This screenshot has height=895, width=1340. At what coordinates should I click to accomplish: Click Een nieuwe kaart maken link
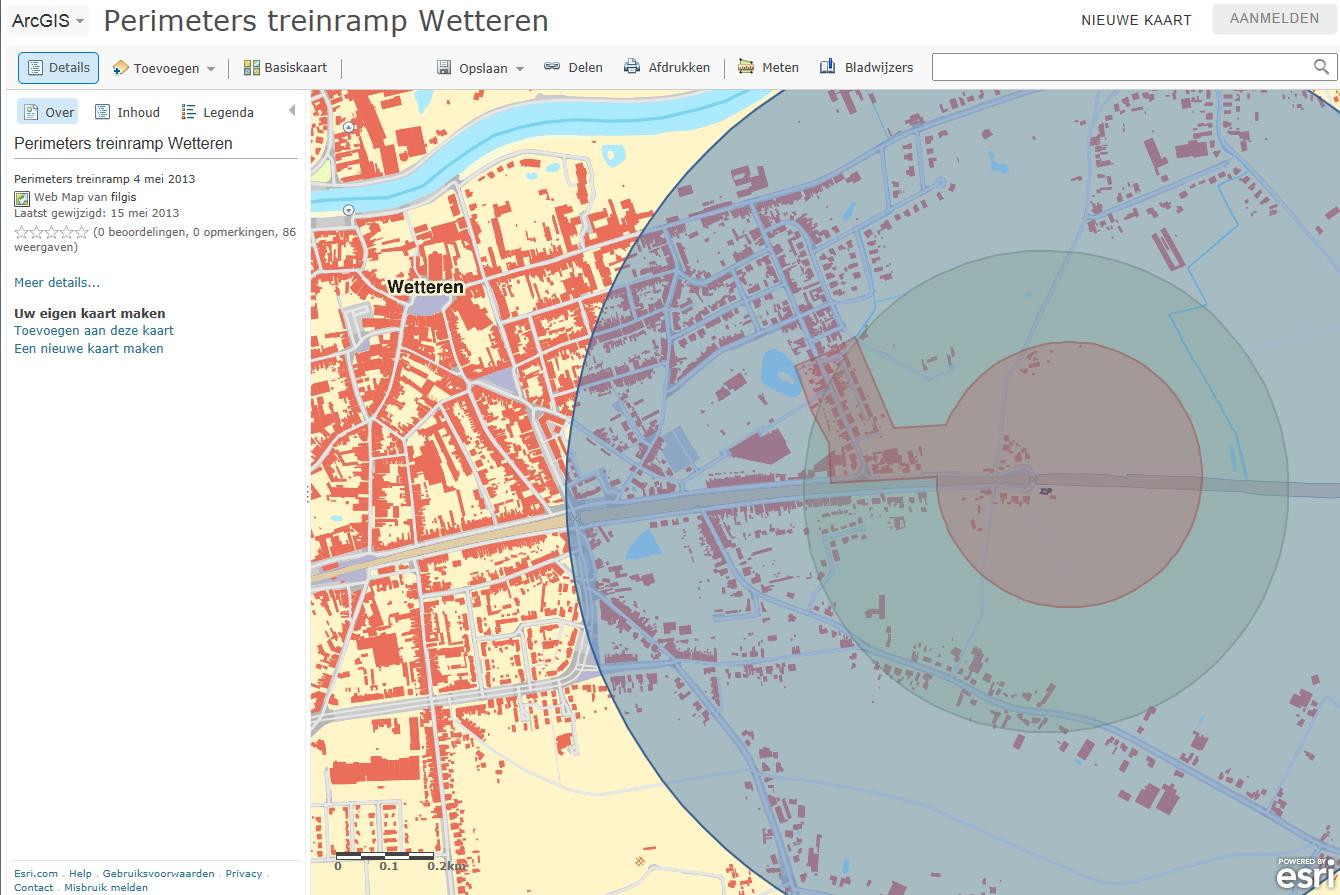coord(89,349)
